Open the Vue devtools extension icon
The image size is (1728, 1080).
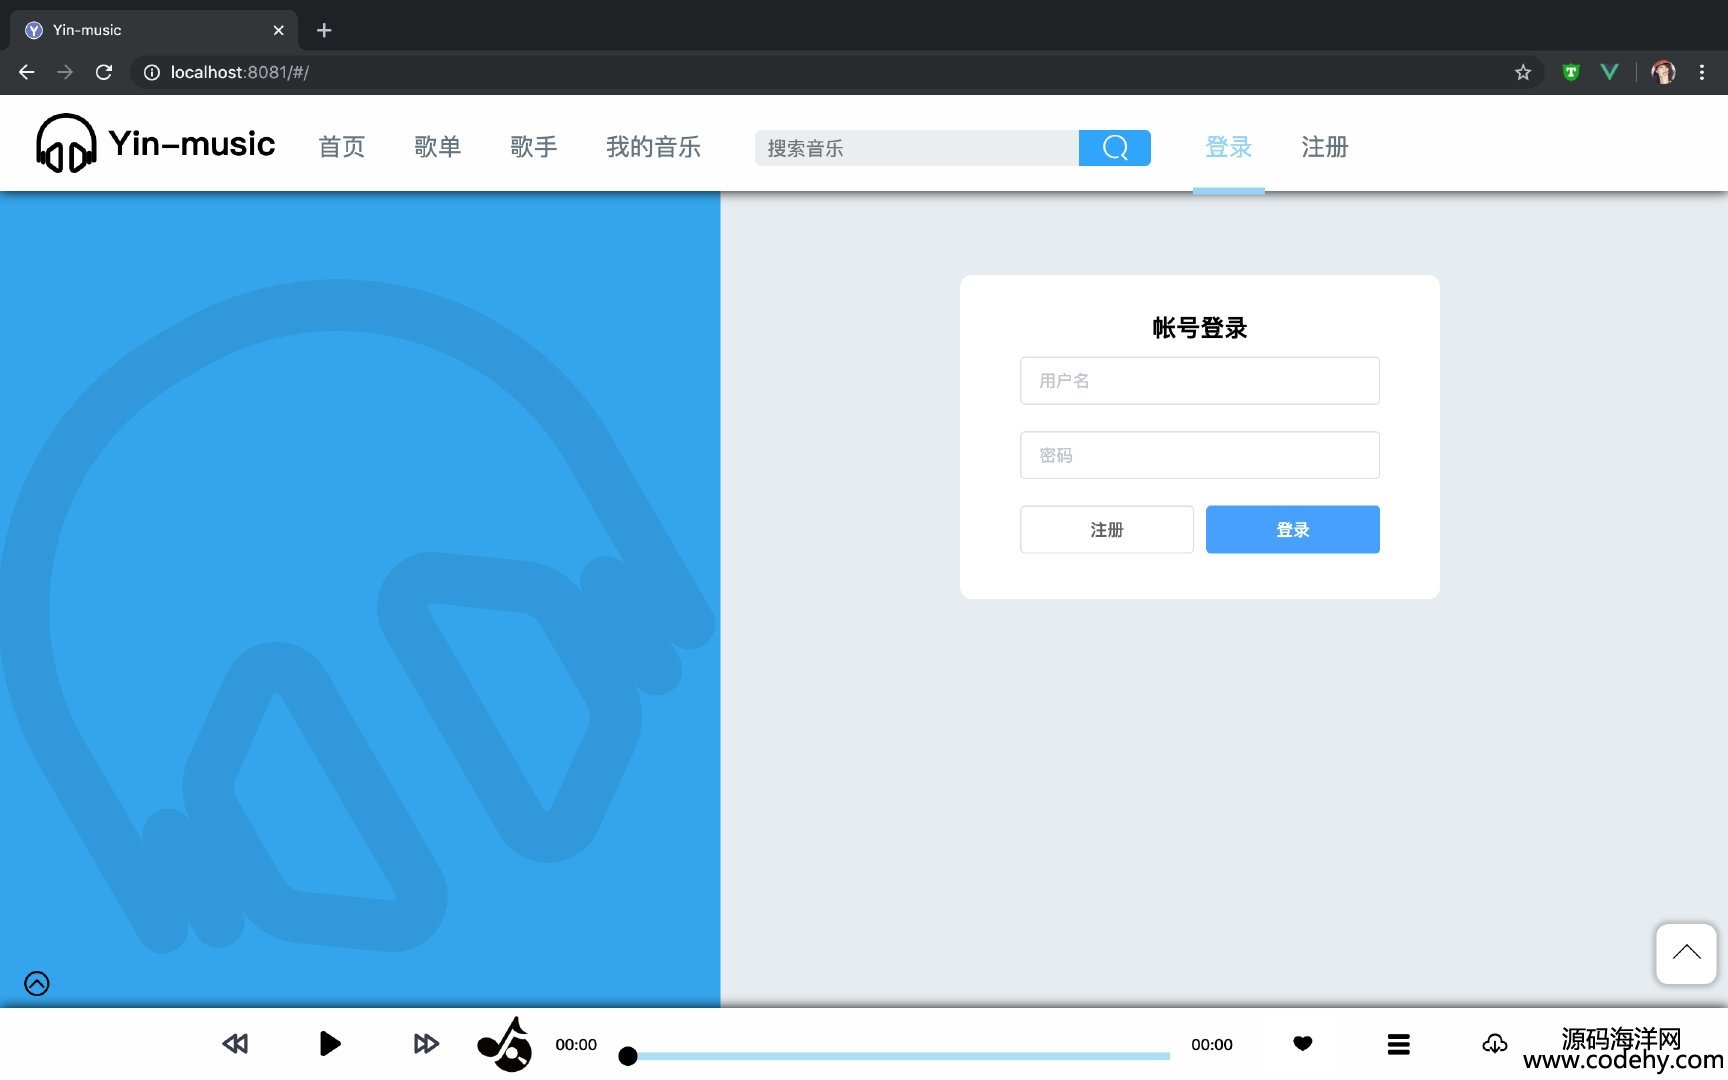(1609, 72)
